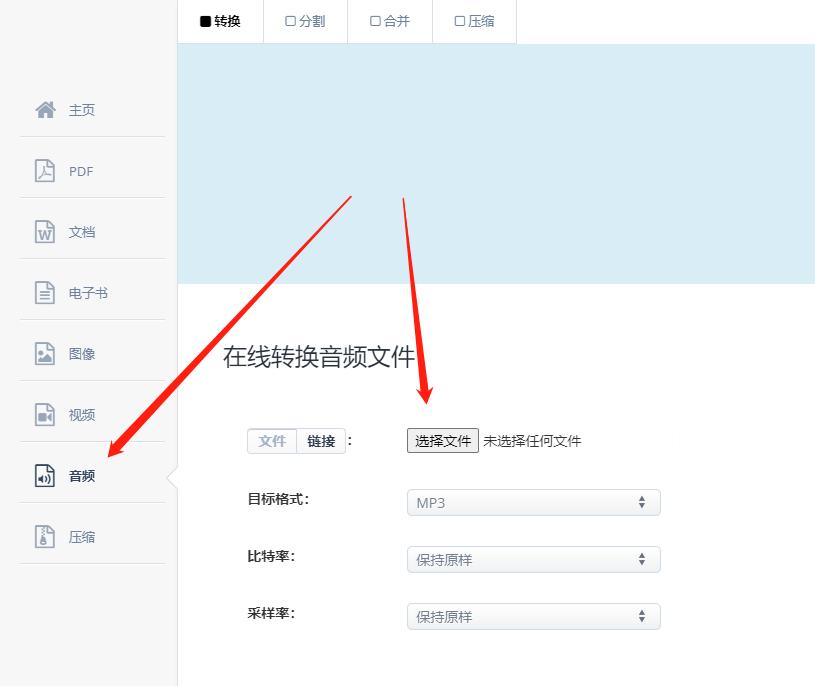
Task: Select the Word document icon
Action: (45, 232)
